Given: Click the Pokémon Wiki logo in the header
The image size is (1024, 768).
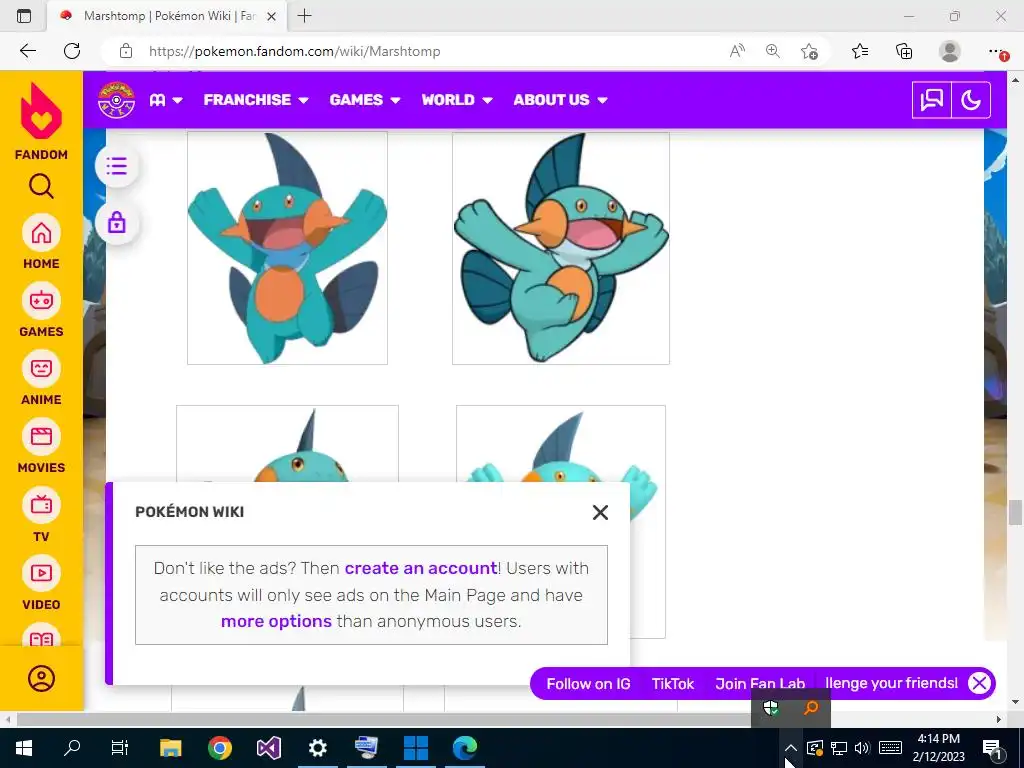Looking at the screenshot, I should click(116, 100).
